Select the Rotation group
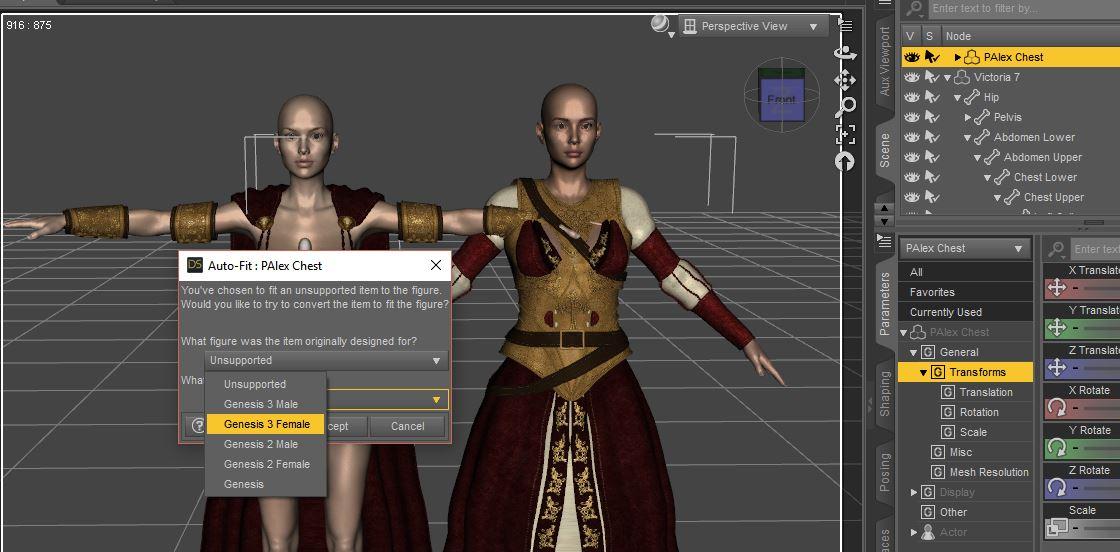This screenshot has width=1120, height=552. click(979, 412)
